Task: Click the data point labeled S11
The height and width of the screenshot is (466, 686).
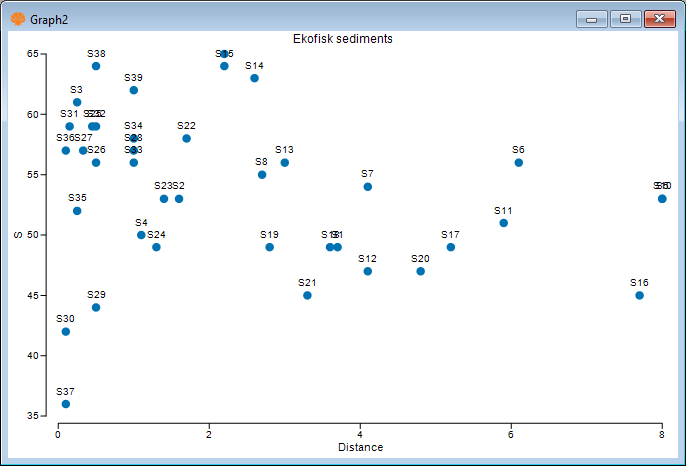Action: tap(503, 223)
